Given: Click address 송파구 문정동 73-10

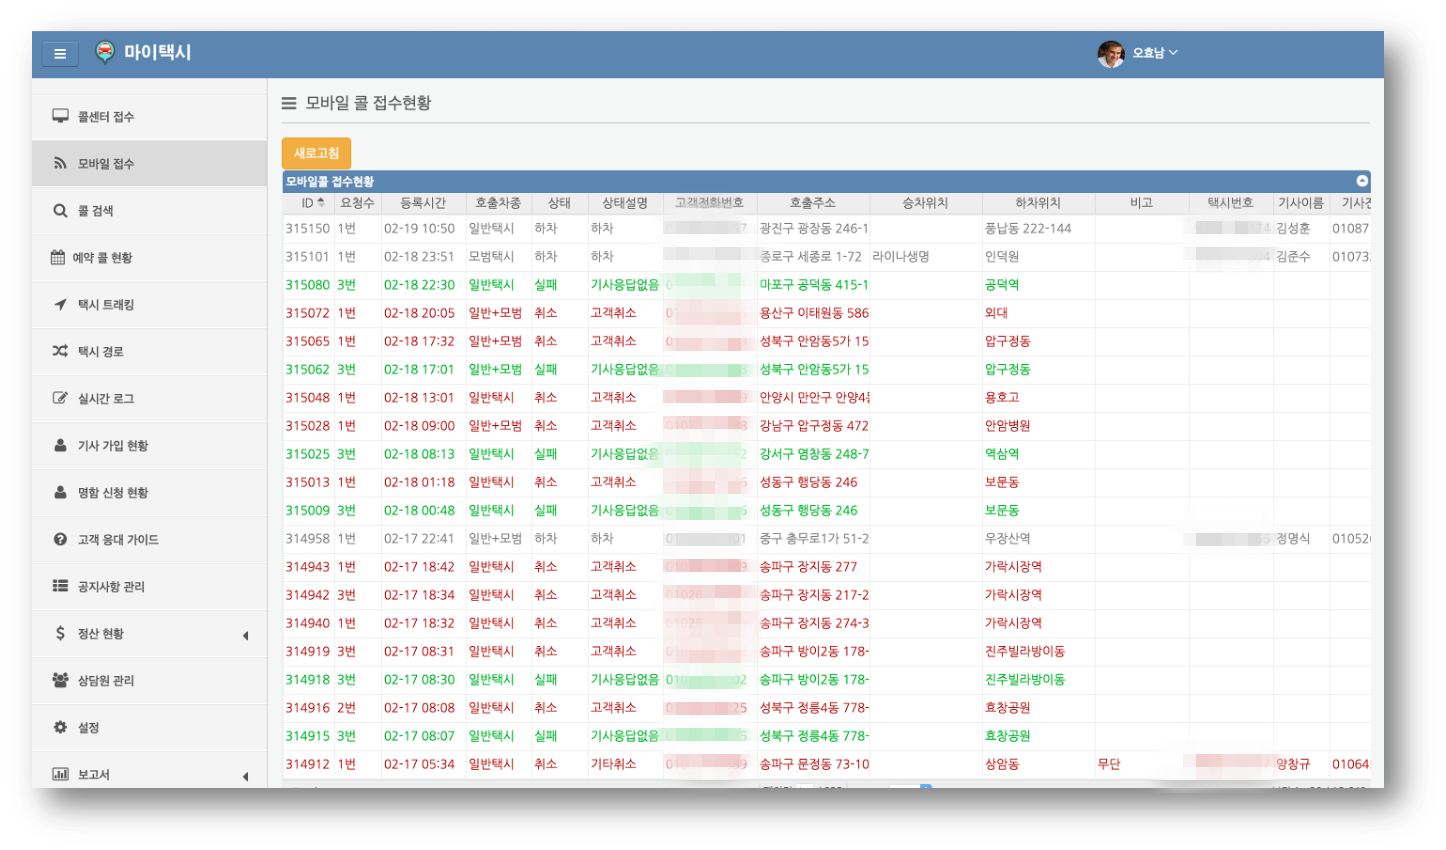Looking at the screenshot, I should click(814, 764).
